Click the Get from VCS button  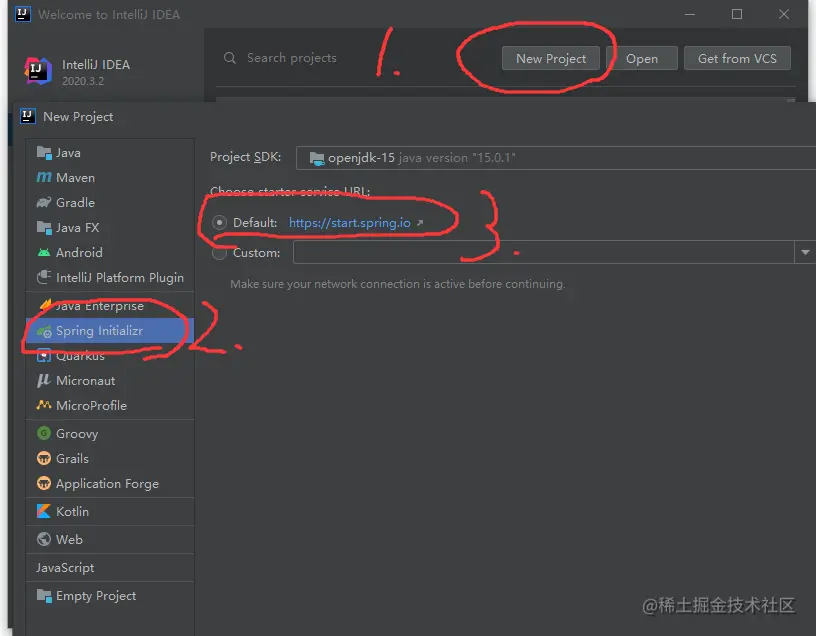coord(738,58)
